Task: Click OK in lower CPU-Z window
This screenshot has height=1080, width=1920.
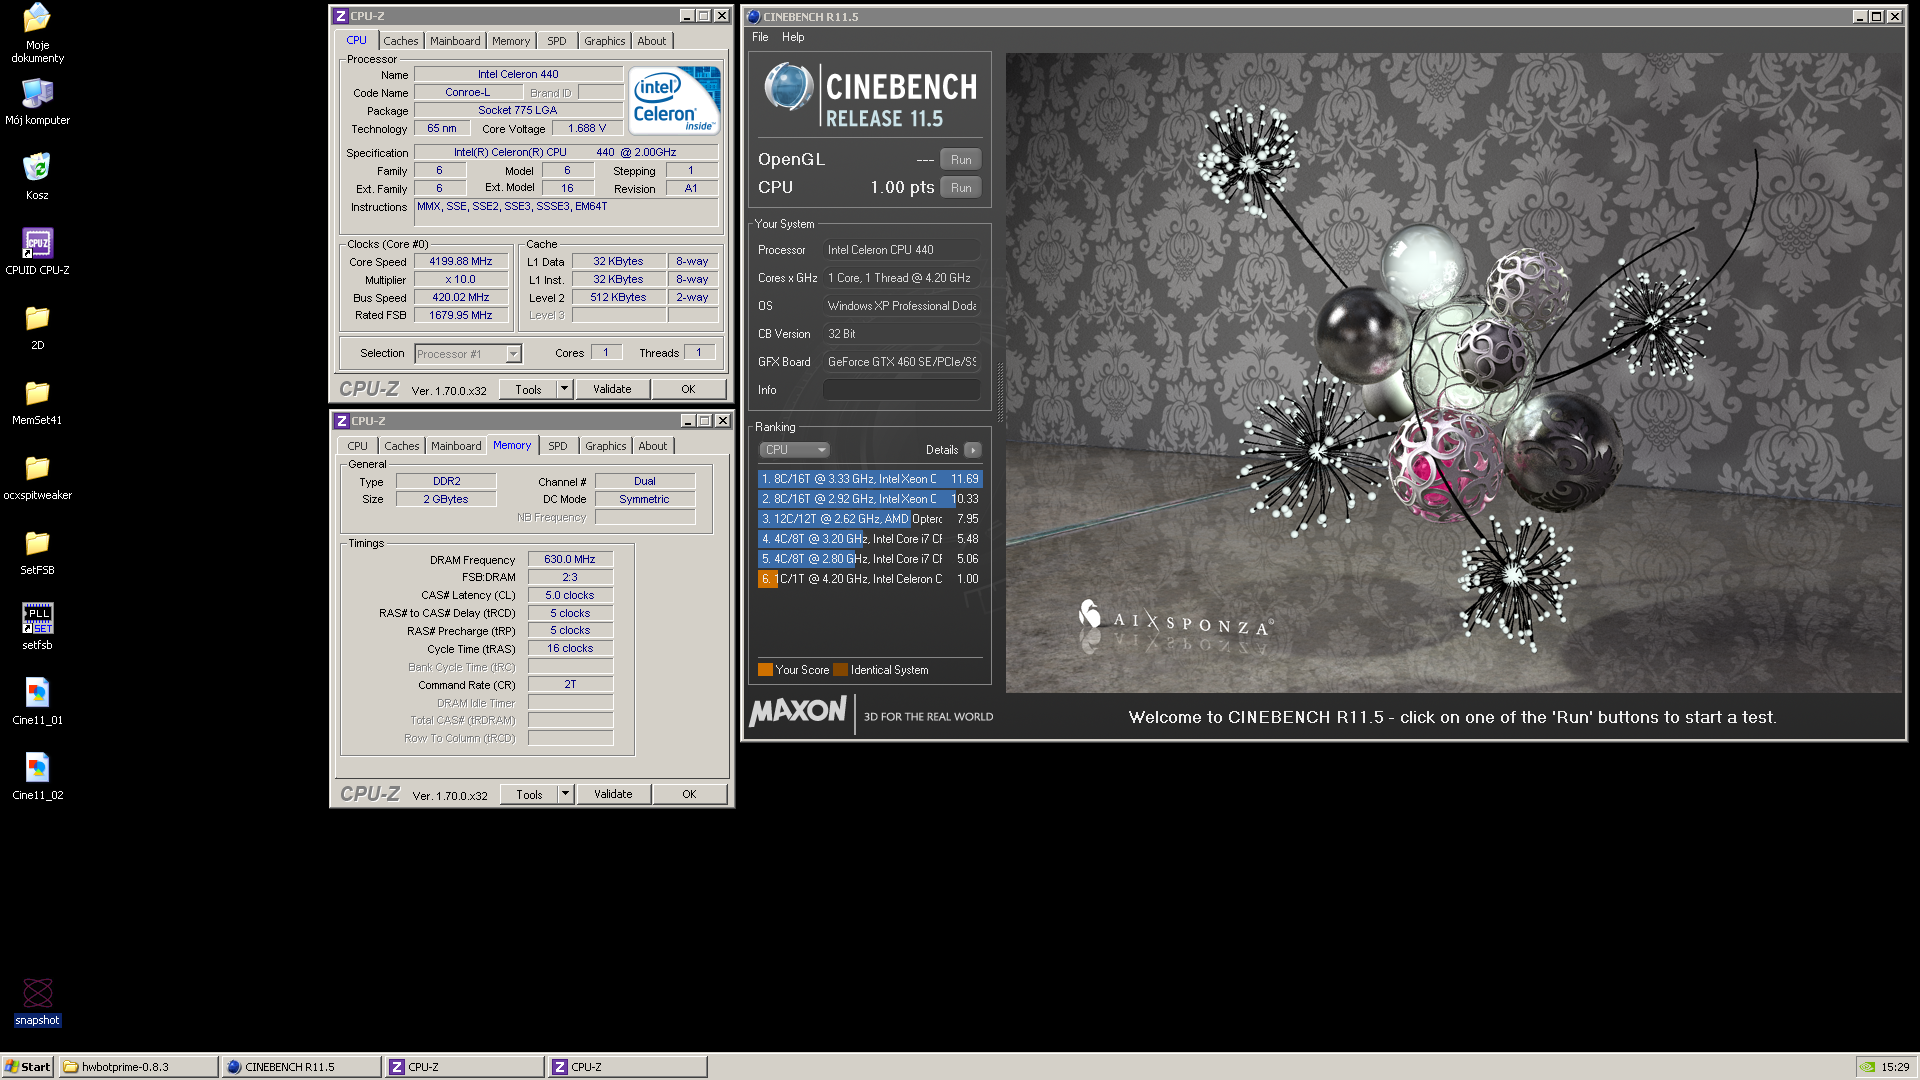Action: [689, 794]
